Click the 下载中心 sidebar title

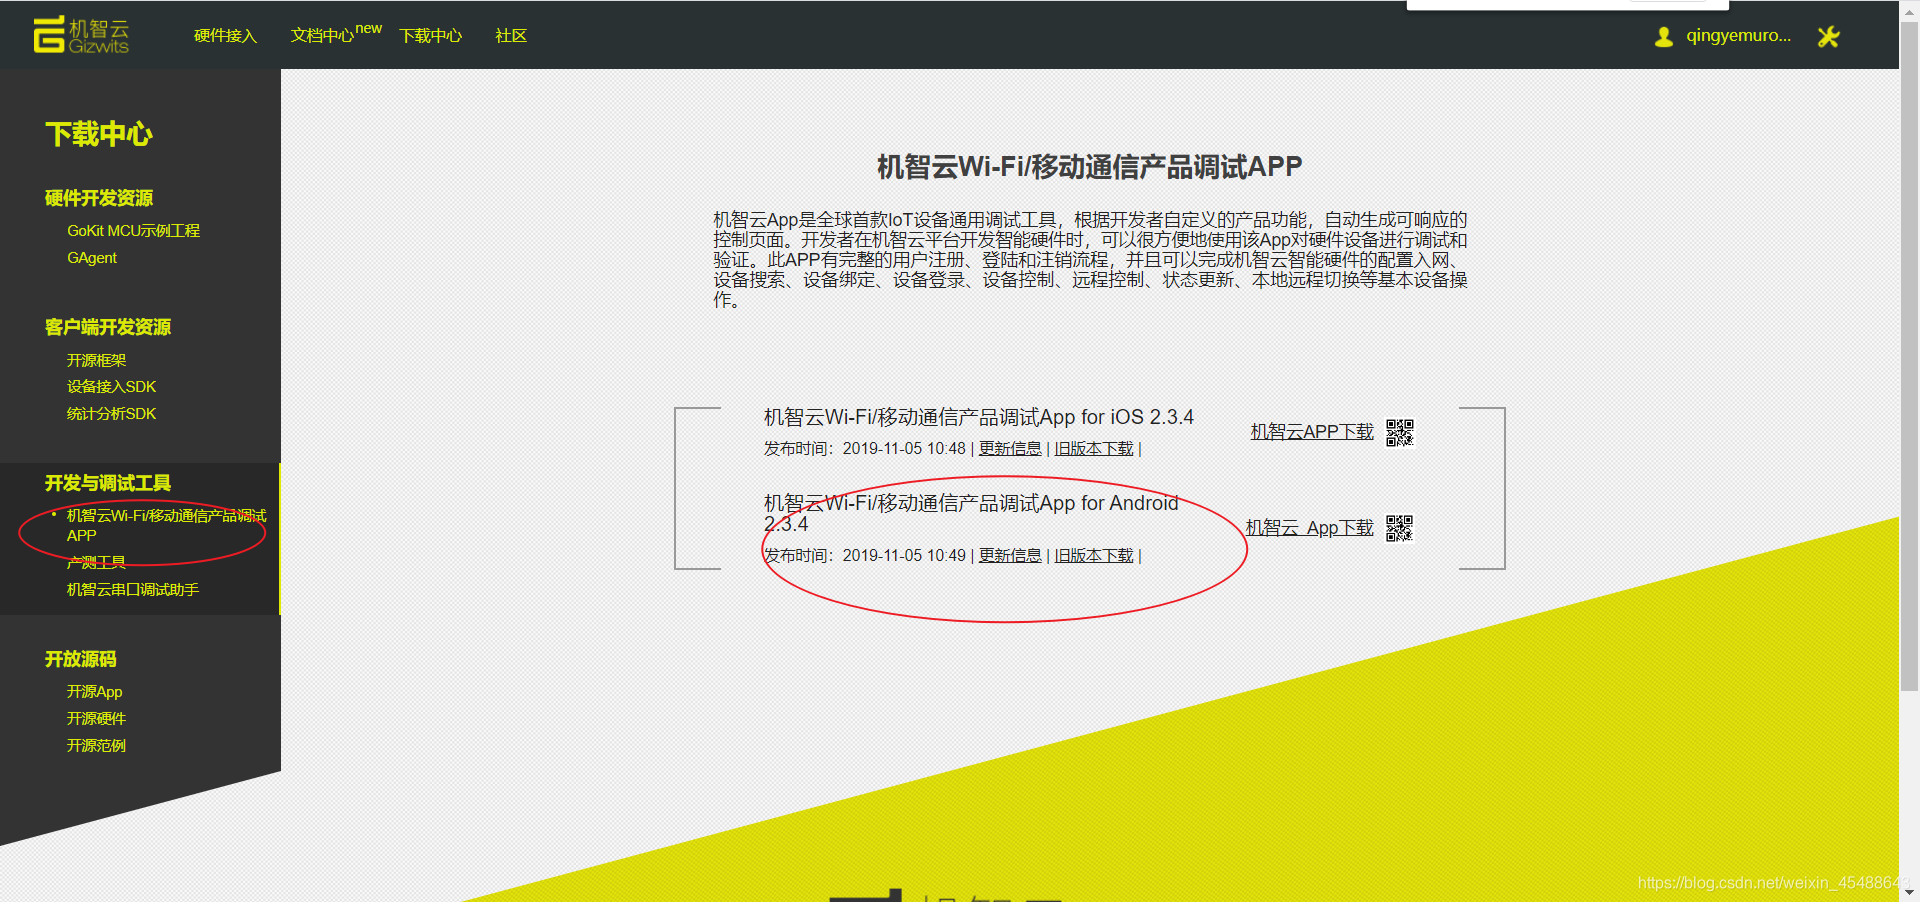pos(99,134)
